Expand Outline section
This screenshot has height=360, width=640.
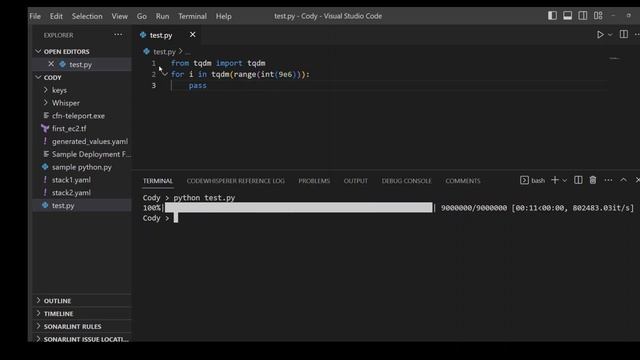[82, 301]
